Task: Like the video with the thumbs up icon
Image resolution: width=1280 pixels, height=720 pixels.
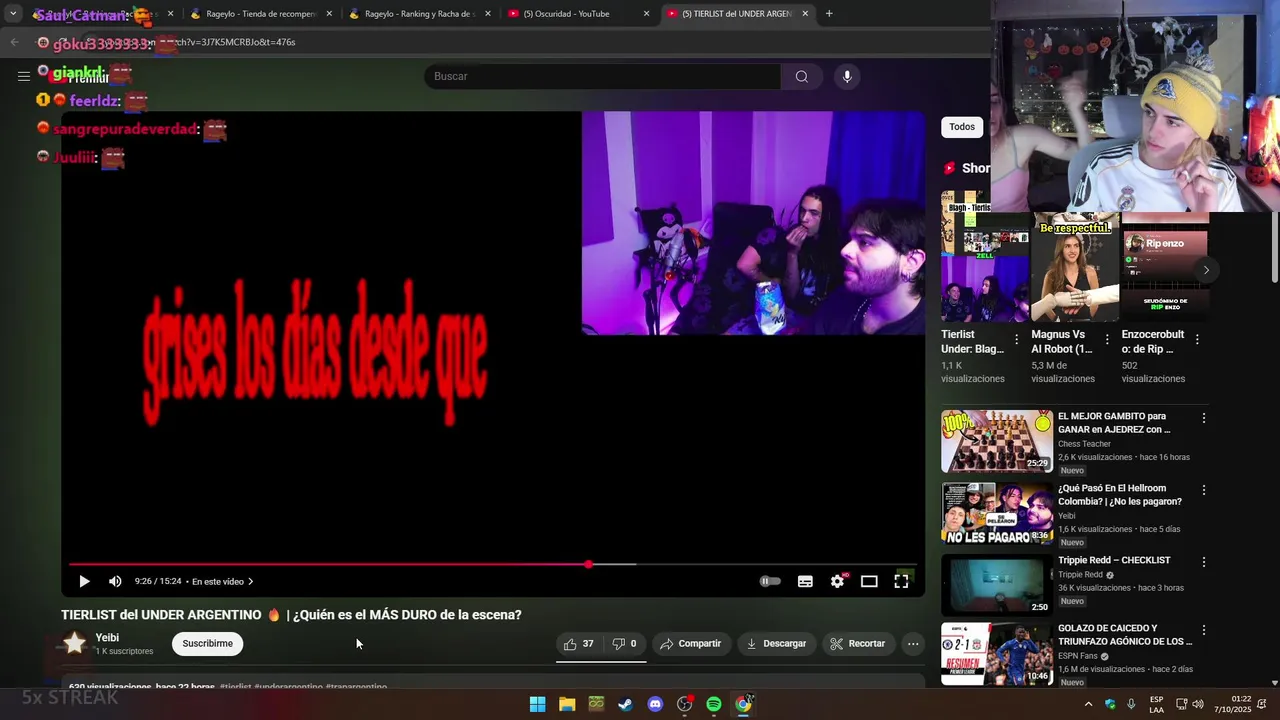Action: [x=578, y=644]
